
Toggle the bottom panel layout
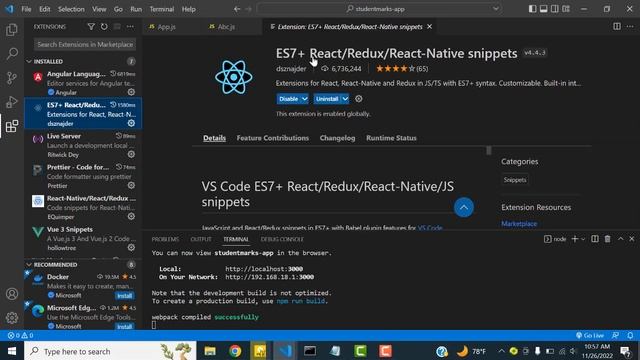[544, 9]
